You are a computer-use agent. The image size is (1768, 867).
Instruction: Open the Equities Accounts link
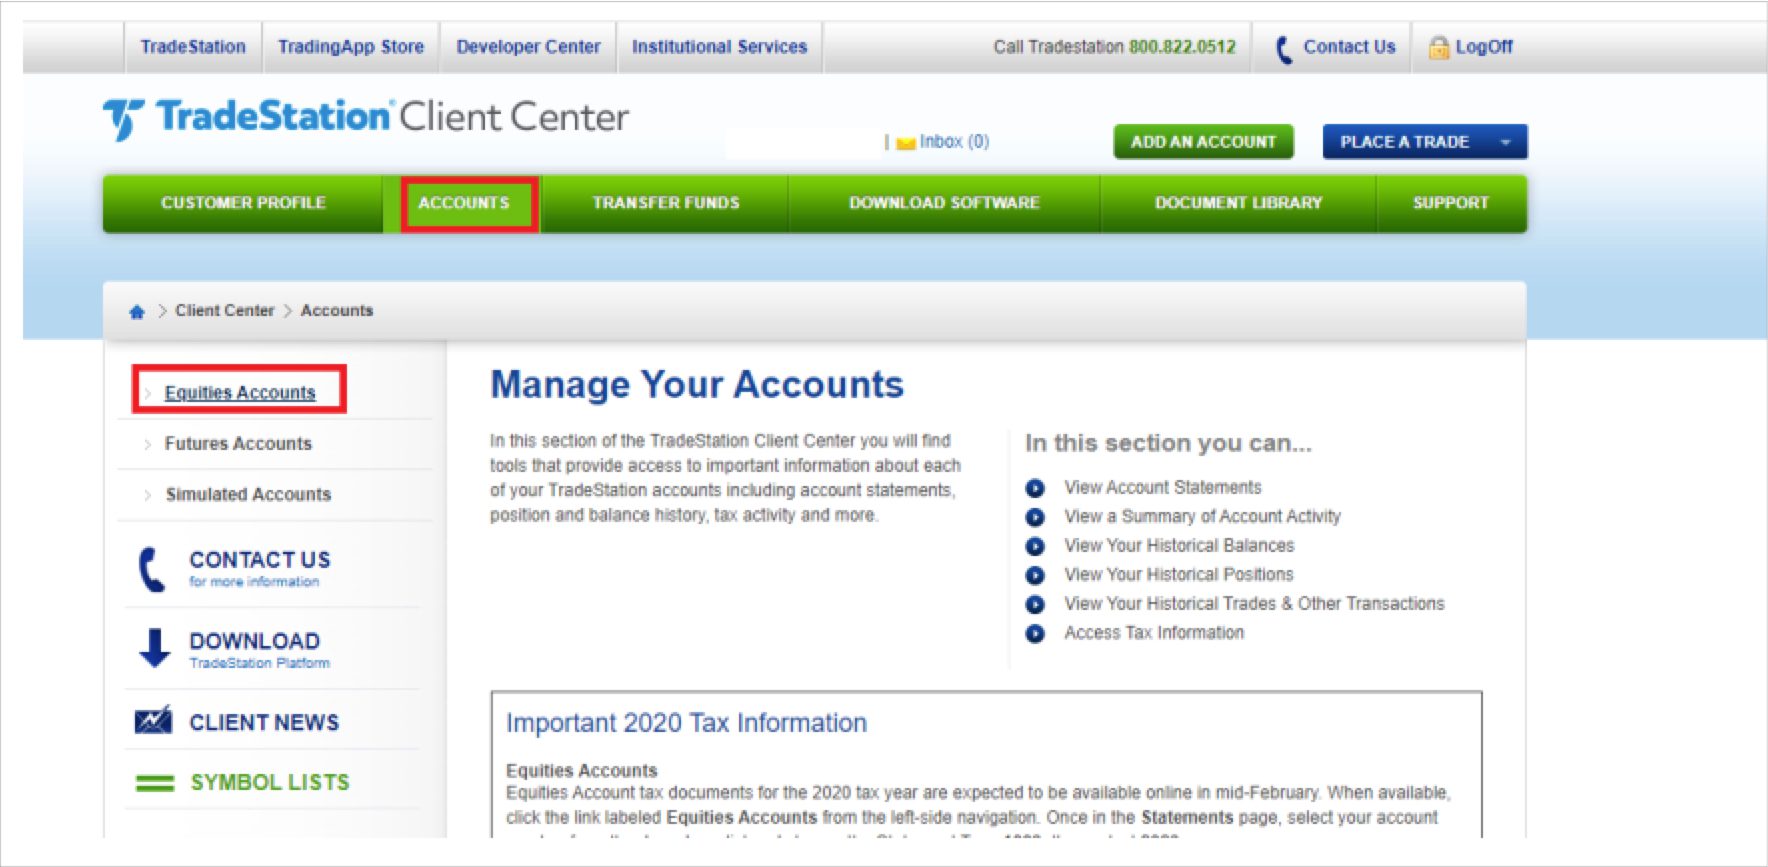[x=240, y=393]
